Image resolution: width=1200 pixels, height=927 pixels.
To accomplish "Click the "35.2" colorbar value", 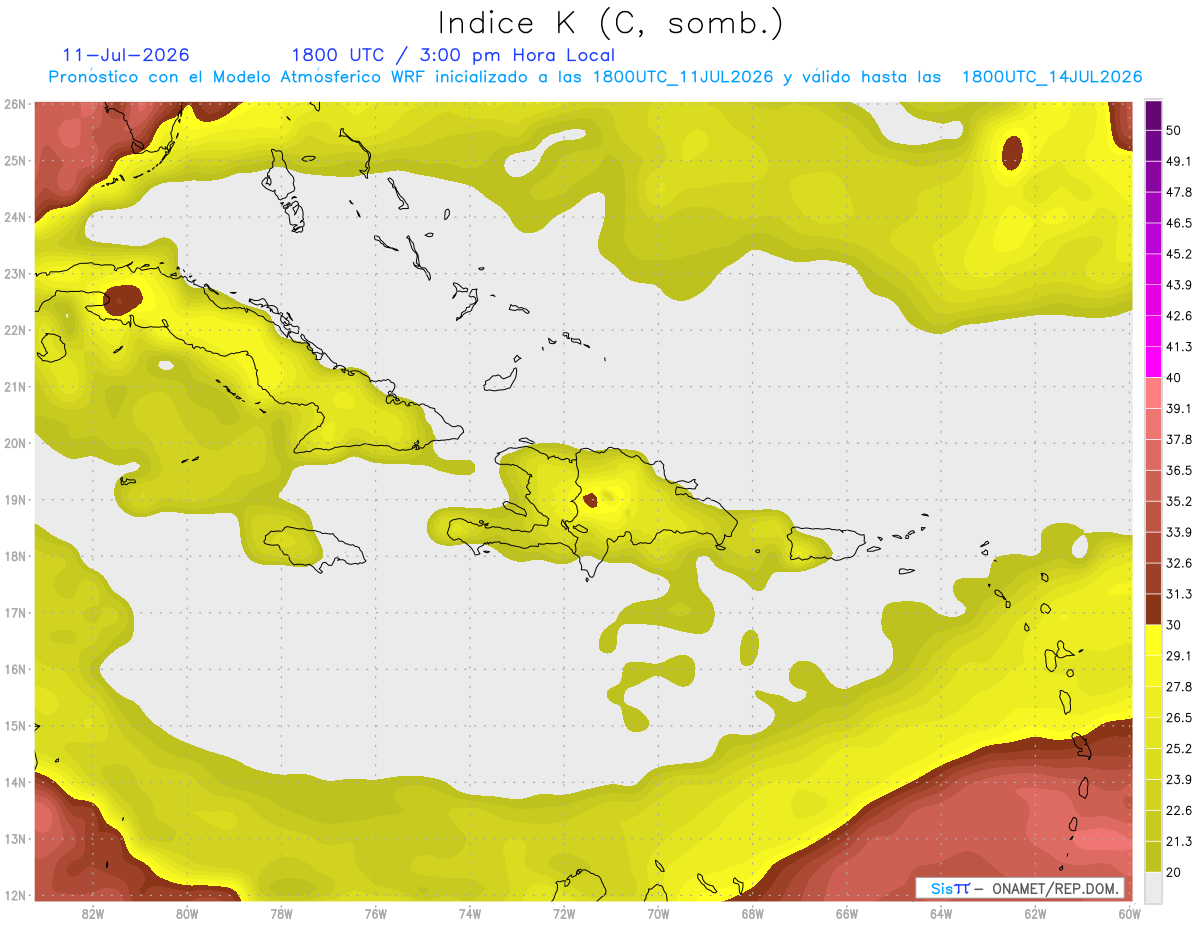I will pos(1179,501).
